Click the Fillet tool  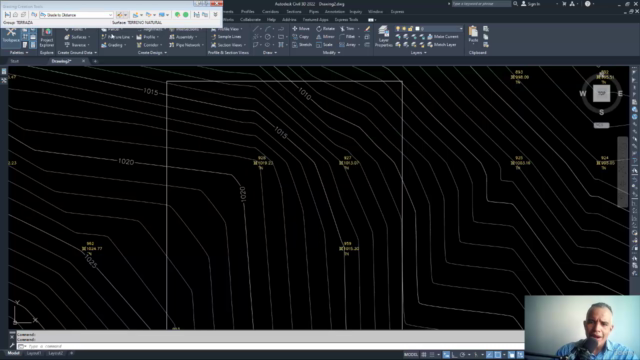point(348,37)
